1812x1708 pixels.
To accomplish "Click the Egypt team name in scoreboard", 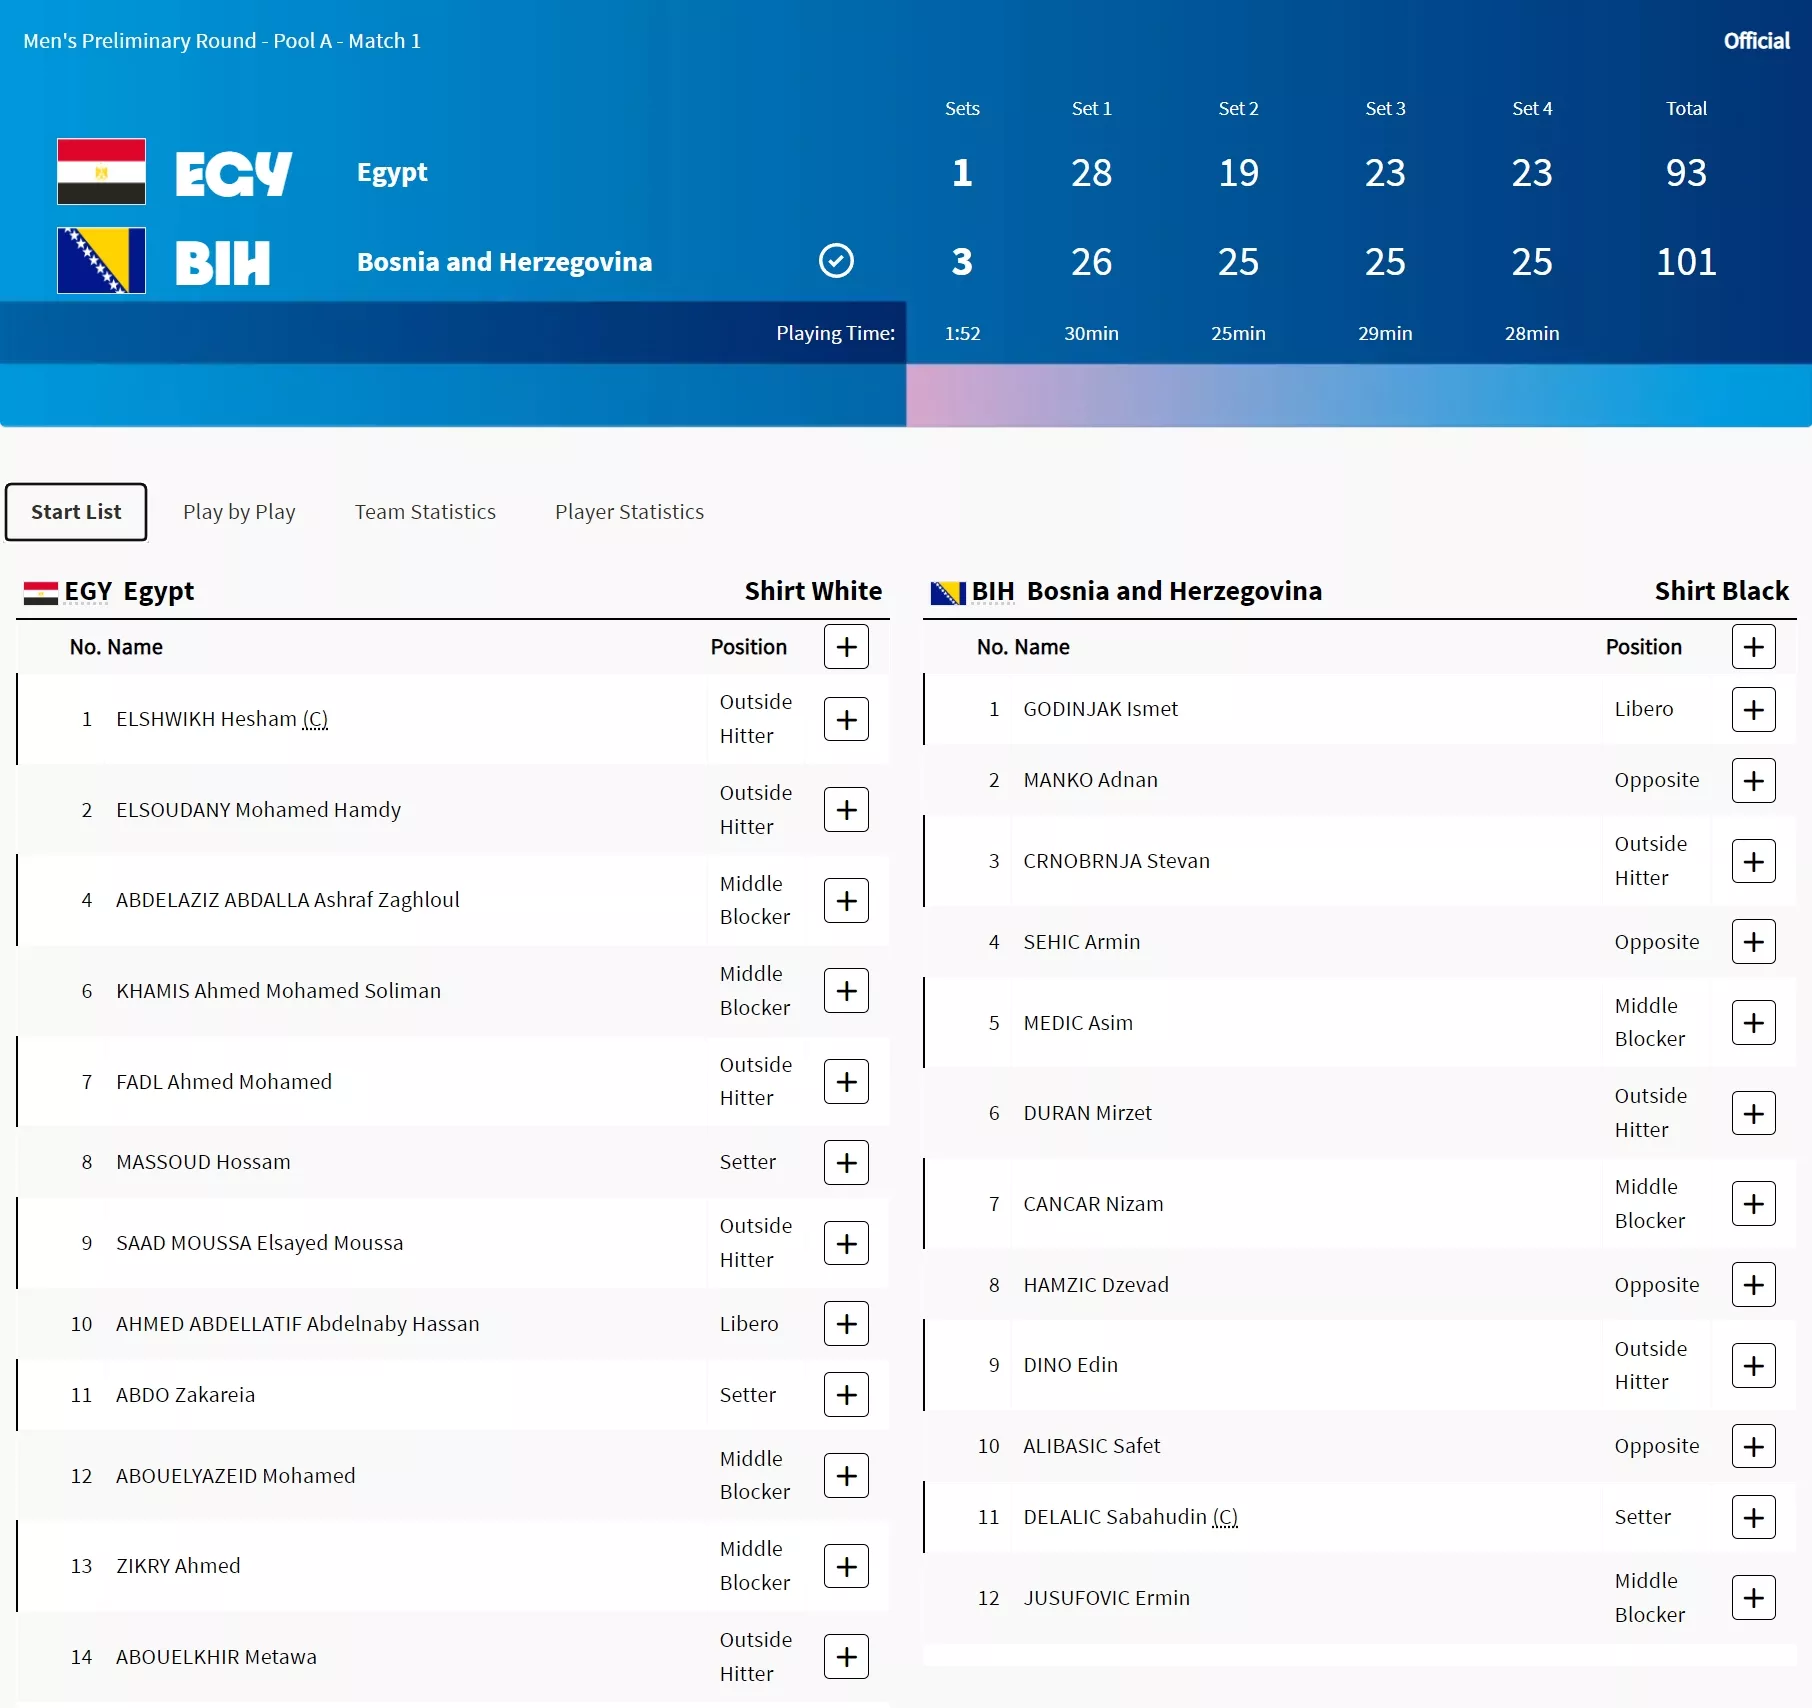I will pyautogui.click(x=392, y=172).
